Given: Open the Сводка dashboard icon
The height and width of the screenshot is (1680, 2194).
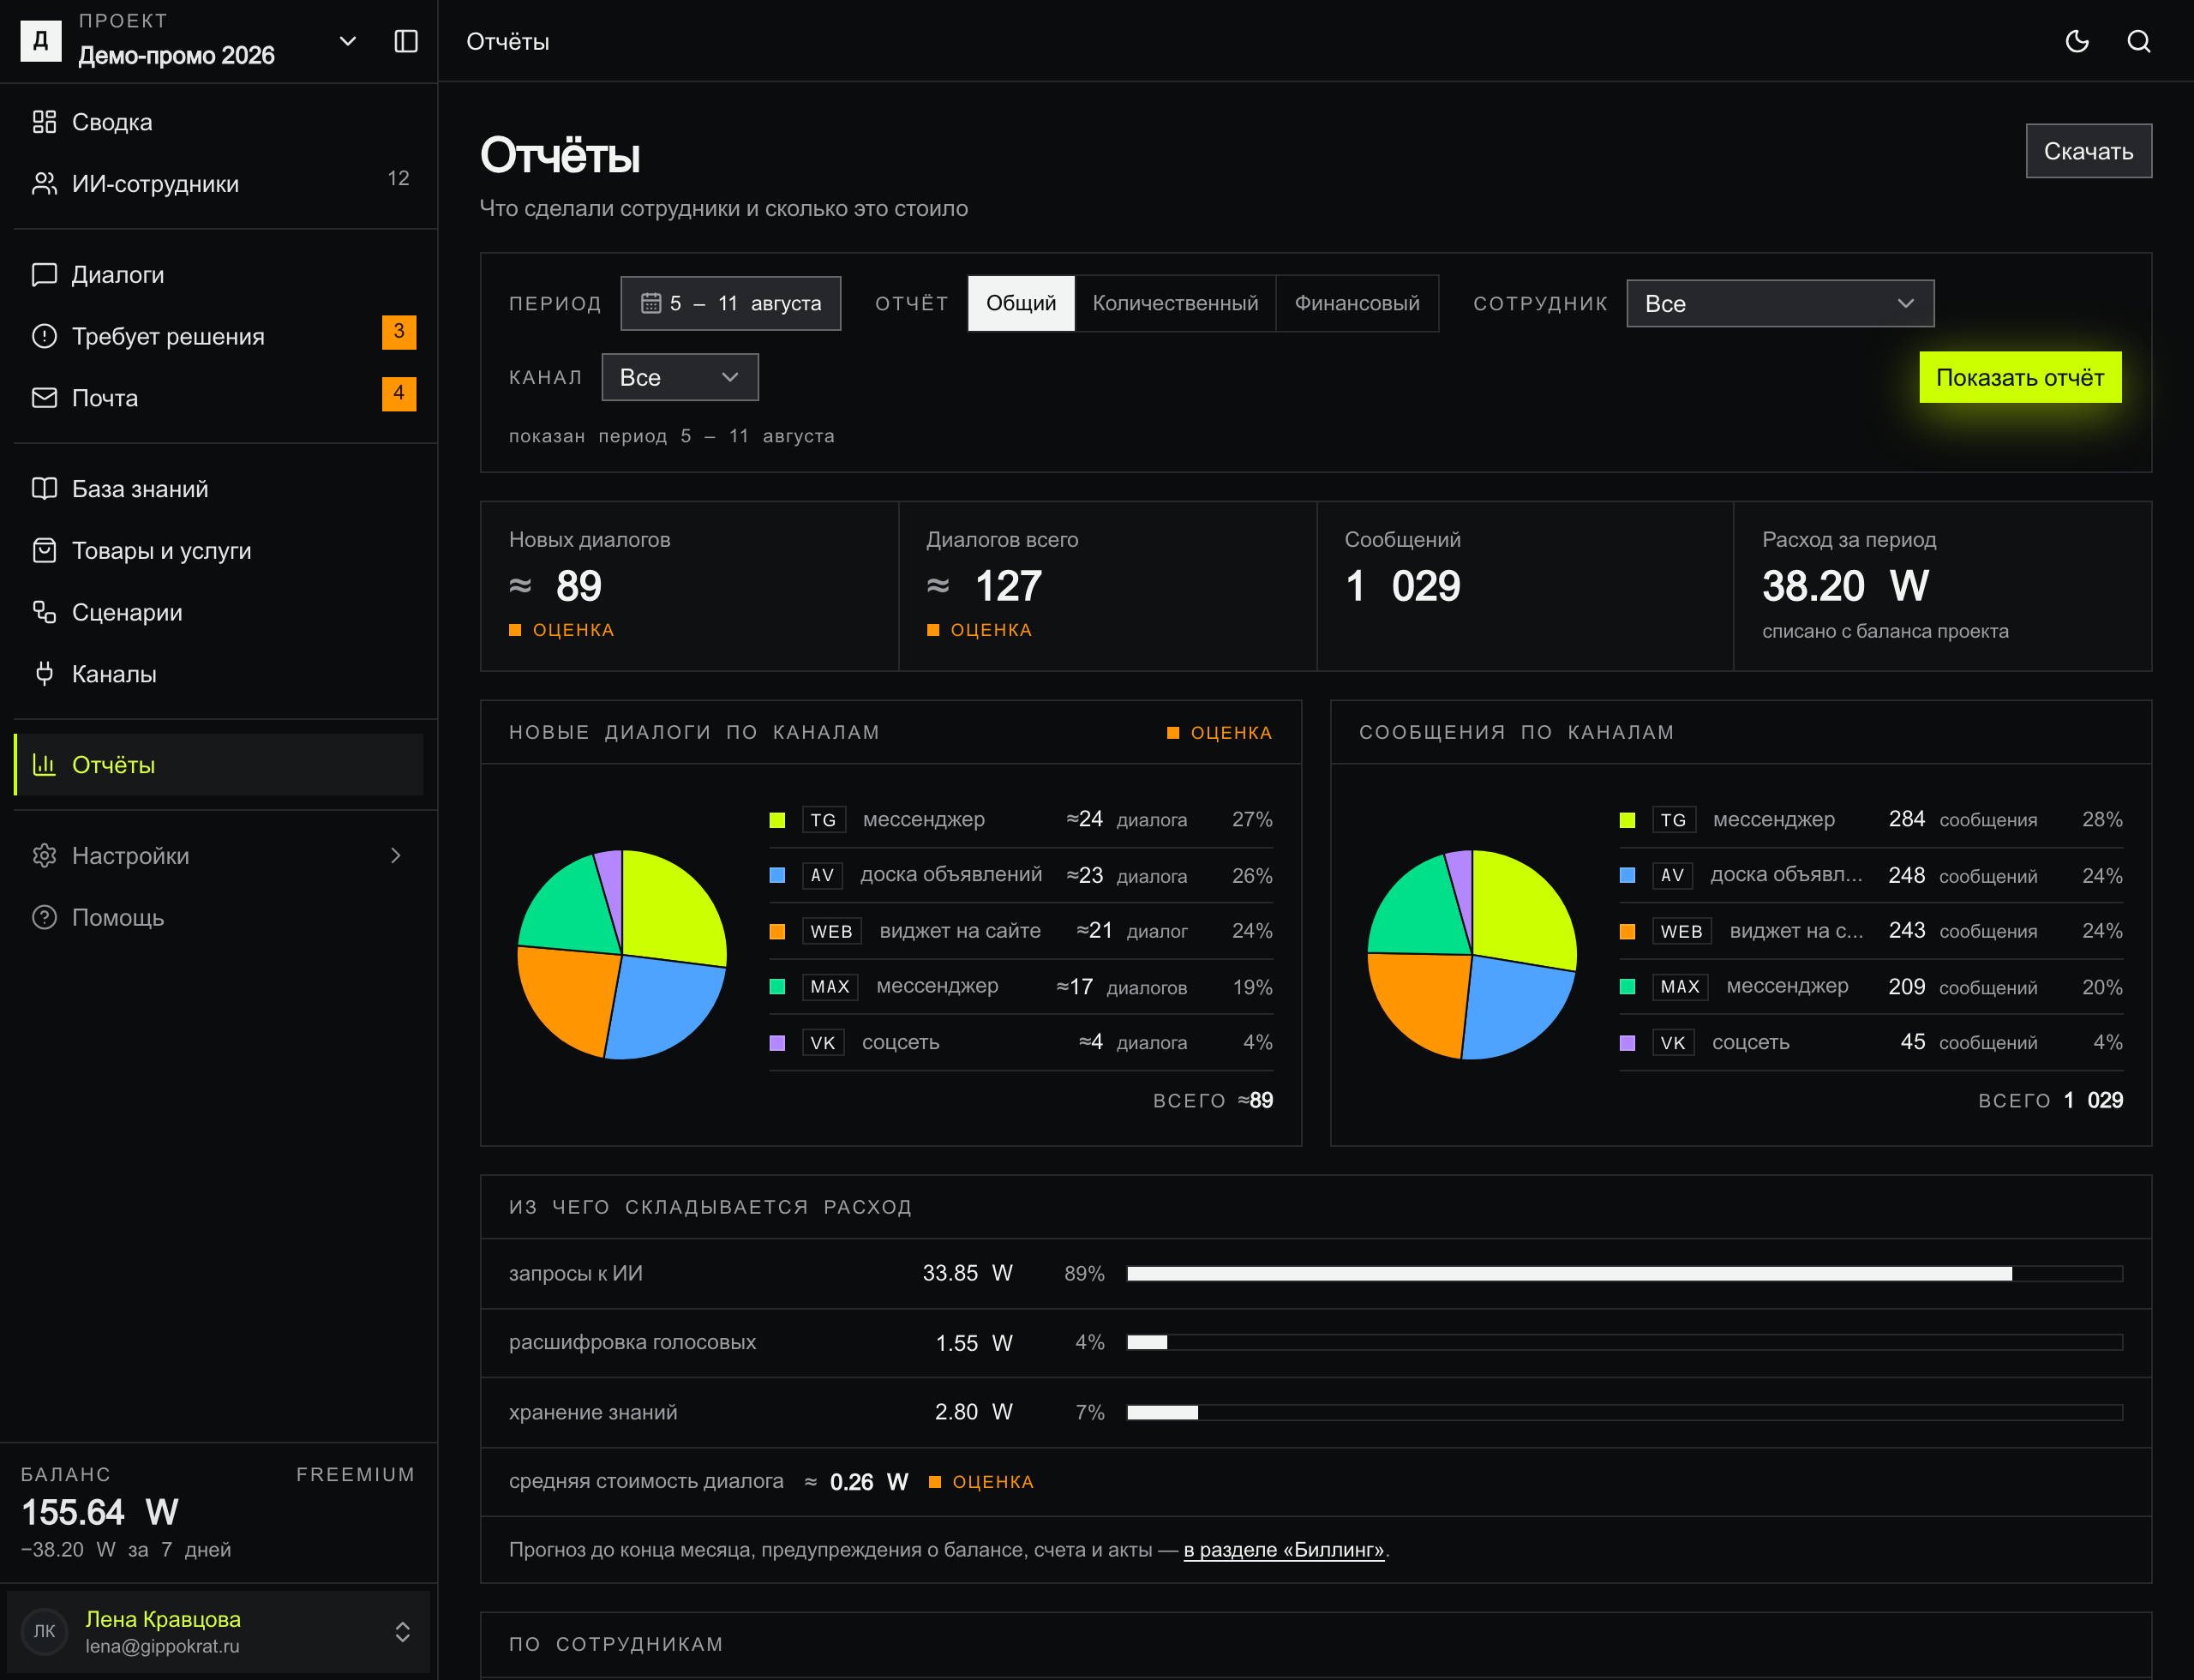Looking at the screenshot, I should (44, 122).
